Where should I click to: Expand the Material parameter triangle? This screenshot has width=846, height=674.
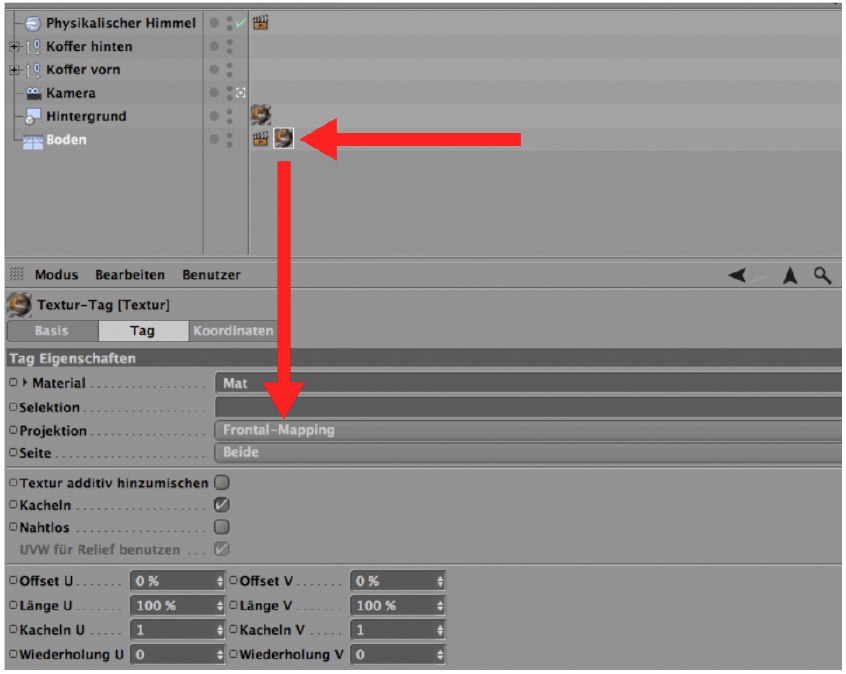click(x=24, y=383)
